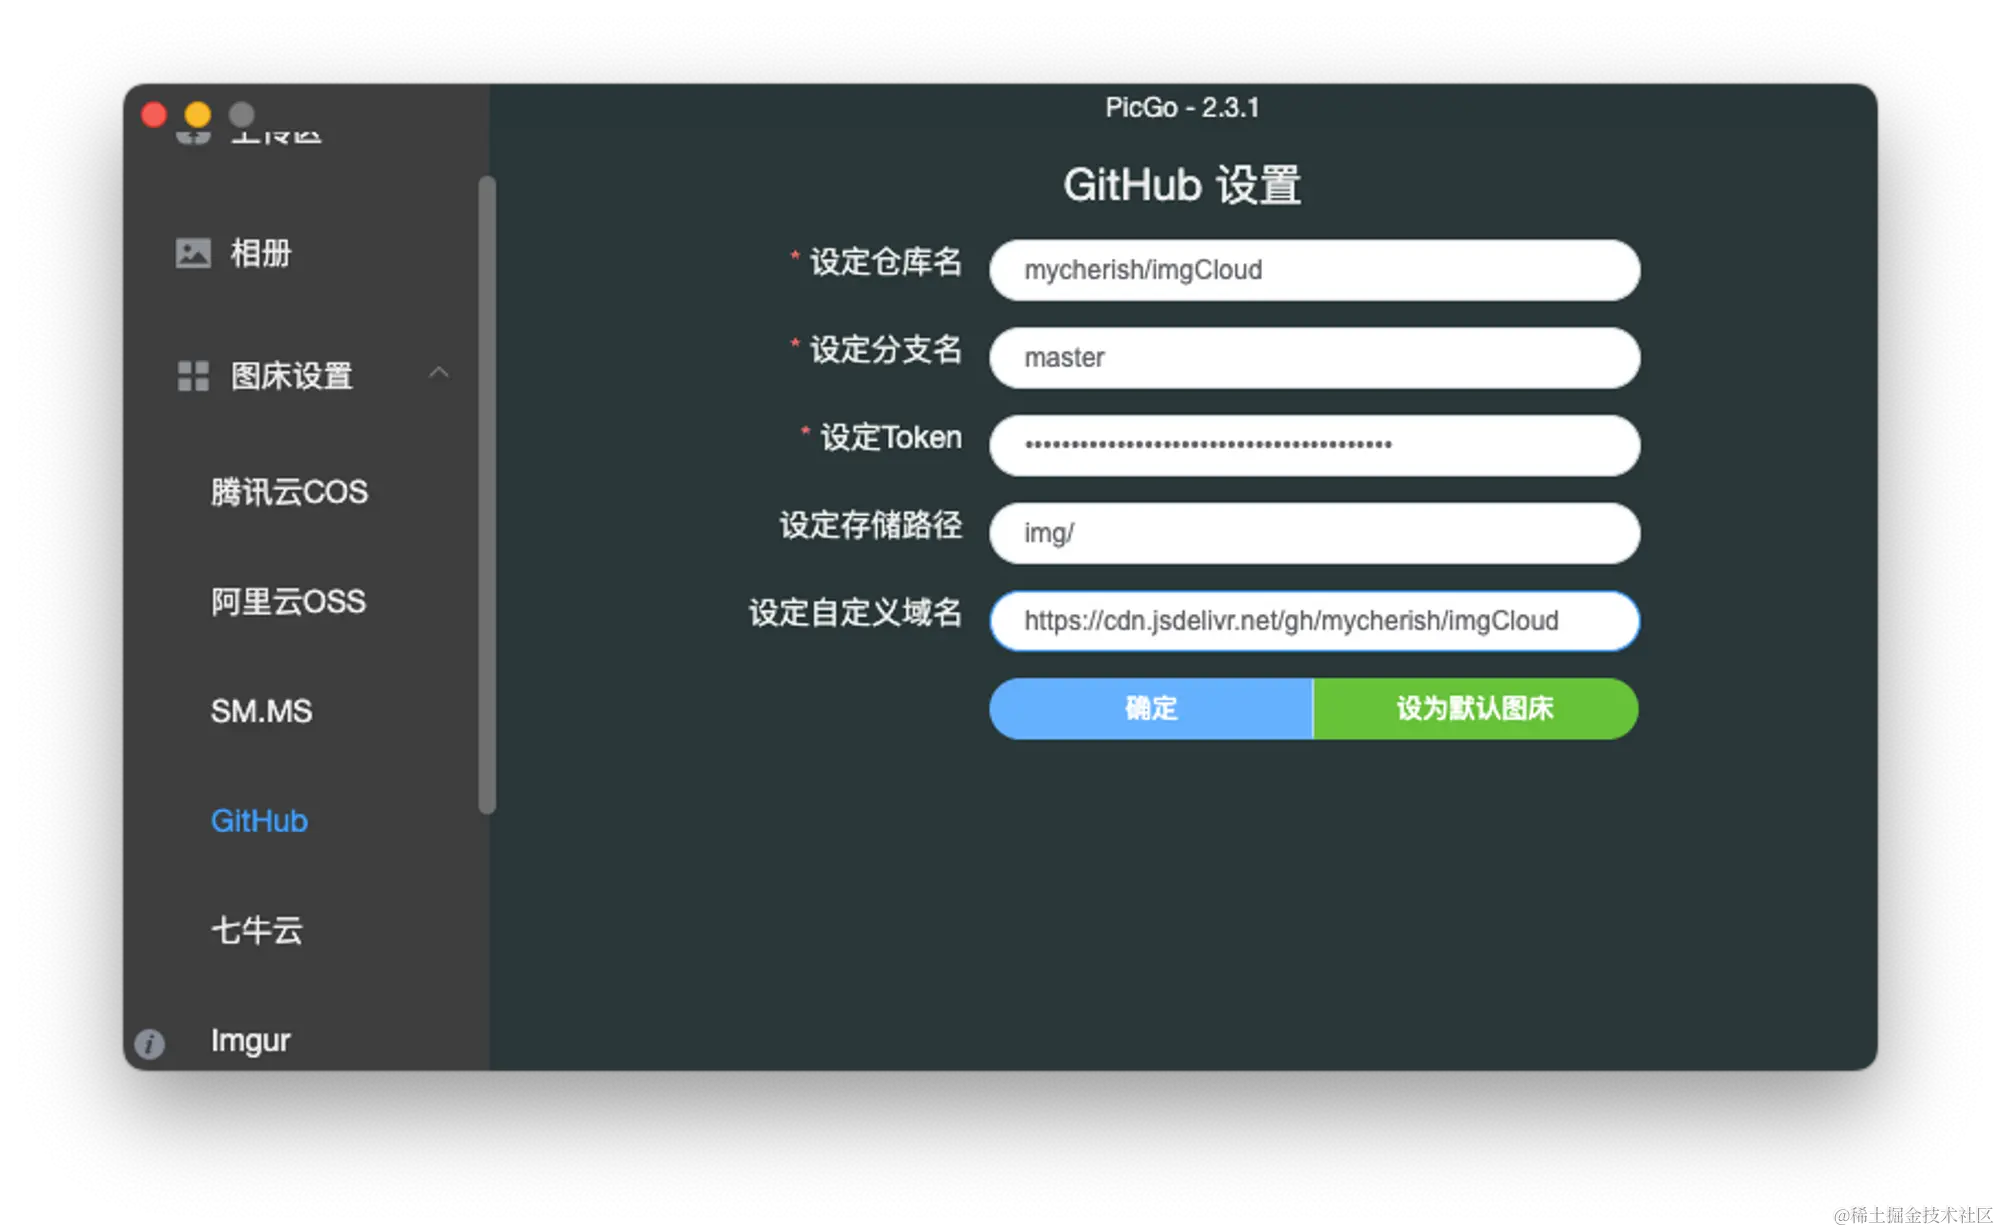Select 阿里云OSS image host
Image resolution: width=2000 pixels, height=1232 pixels.
(288, 602)
